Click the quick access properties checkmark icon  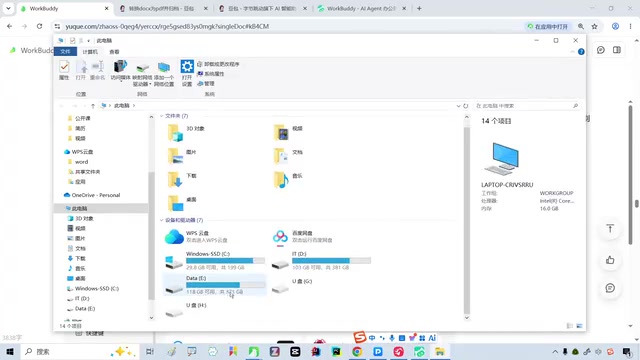[72, 40]
